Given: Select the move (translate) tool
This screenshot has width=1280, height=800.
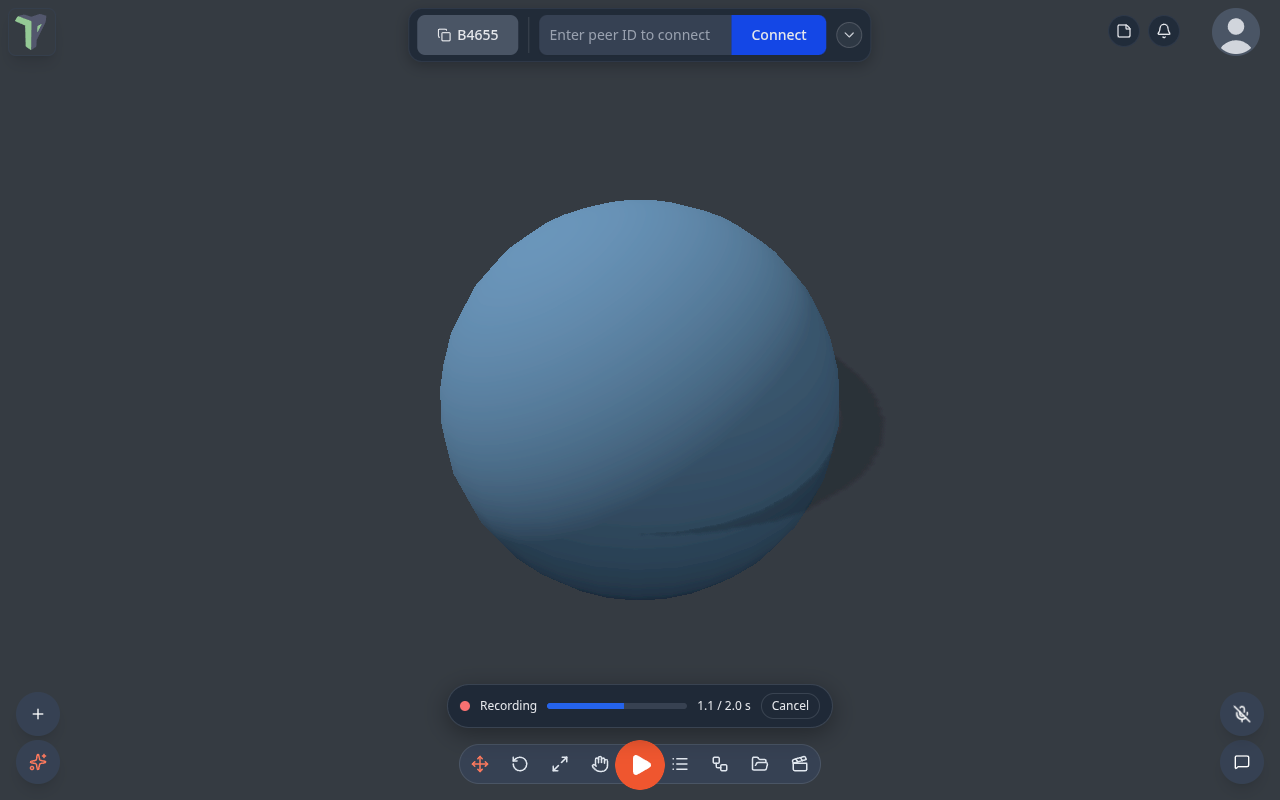Looking at the screenshot, I should pyautogui.click(x=480, y=764).
